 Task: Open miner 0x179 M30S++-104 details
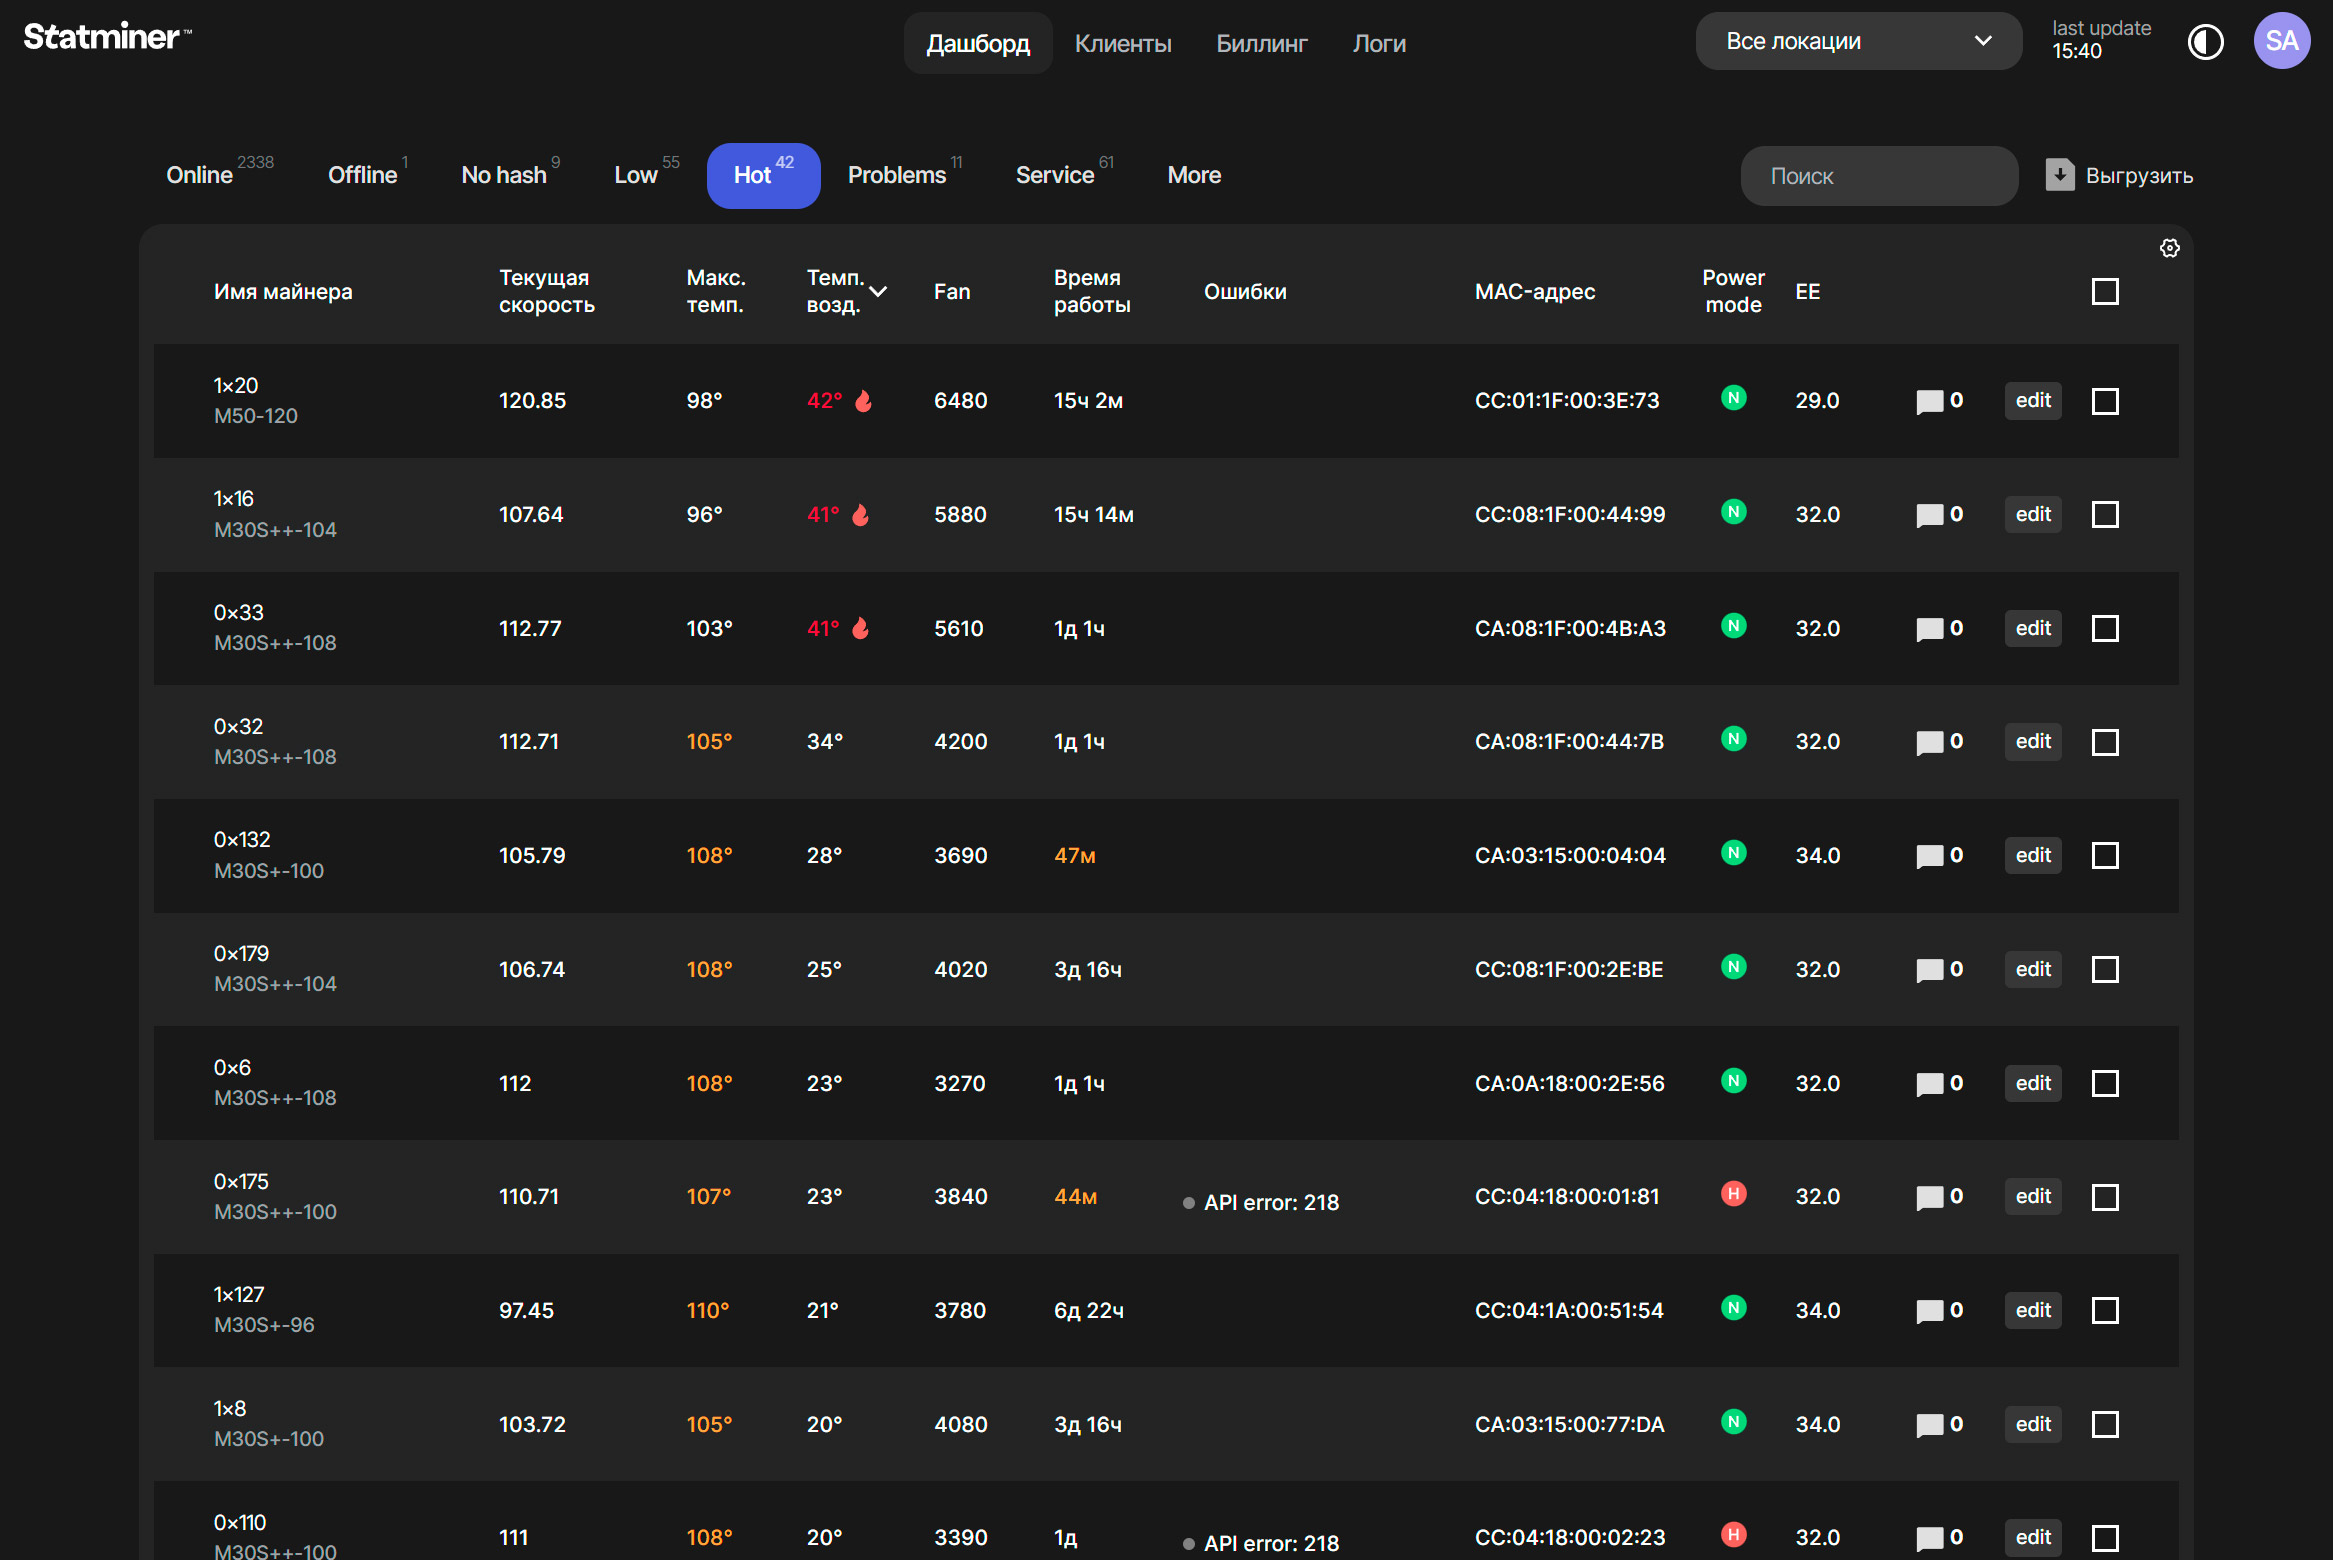point(275,969)
